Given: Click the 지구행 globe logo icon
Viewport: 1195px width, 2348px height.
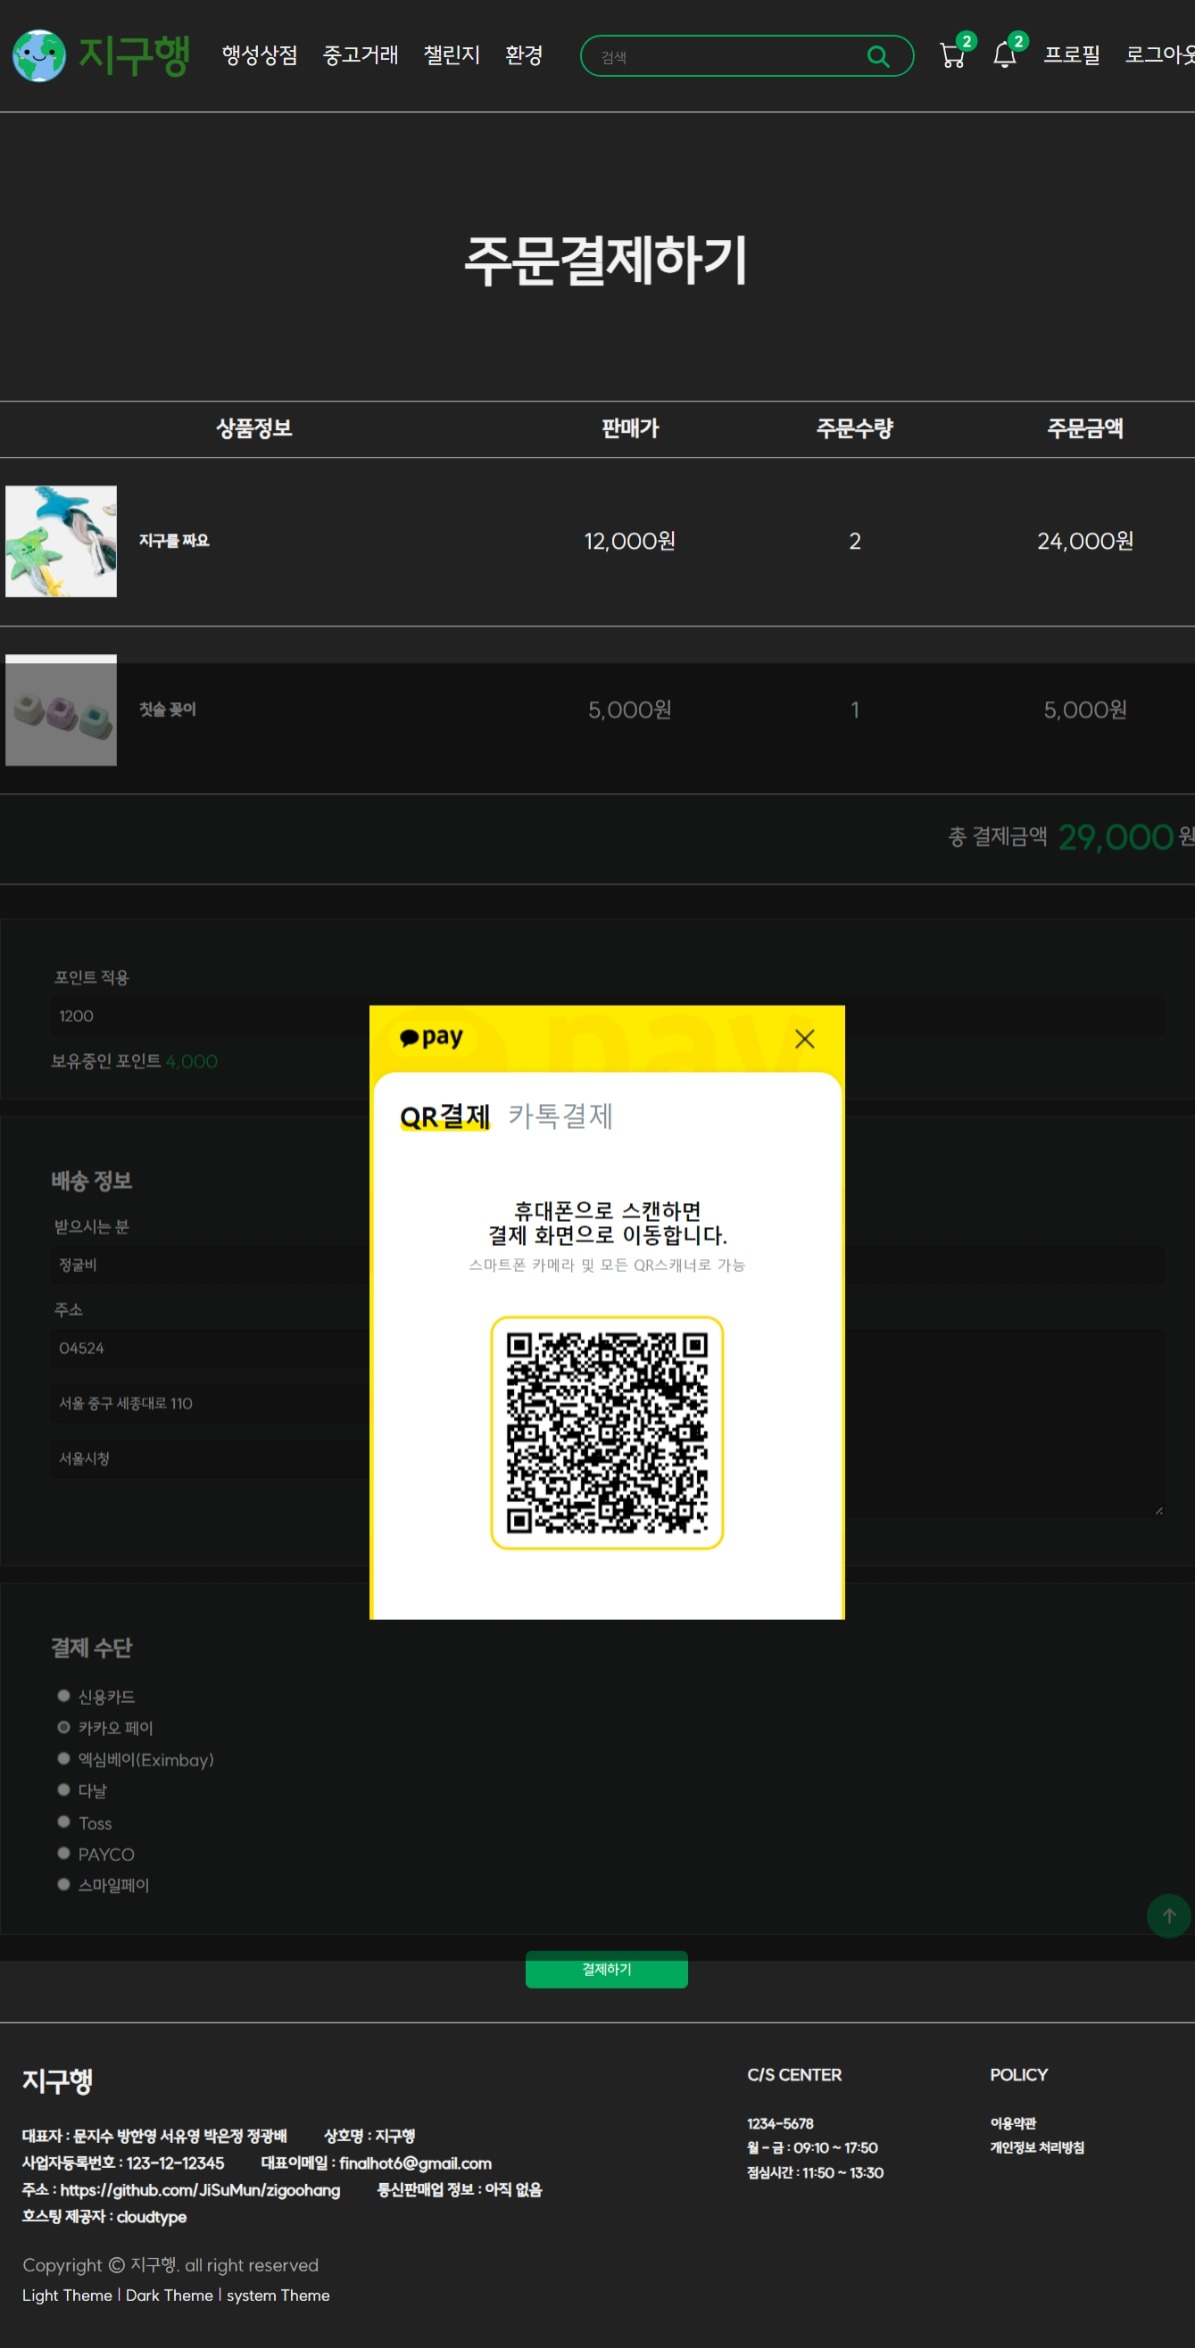Looking at the screenshot, I should 39,56.
